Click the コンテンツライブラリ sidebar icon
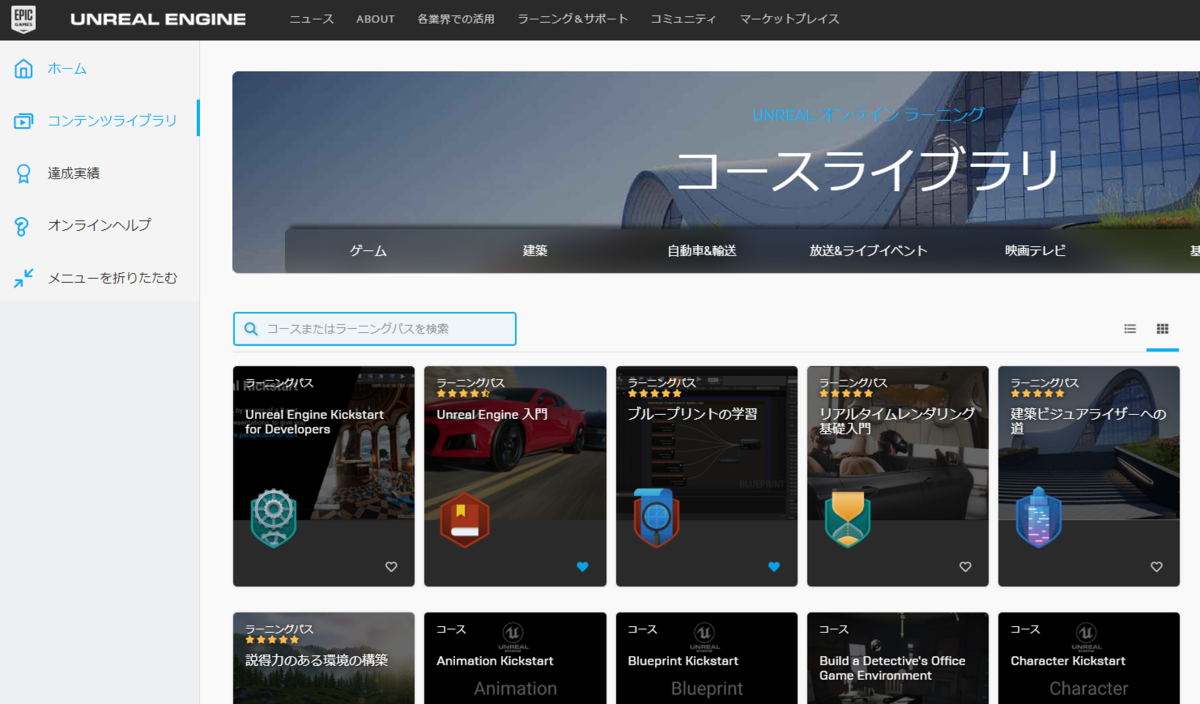The width and height of the screenshot is (1200, 704). (x=23, y=121)
